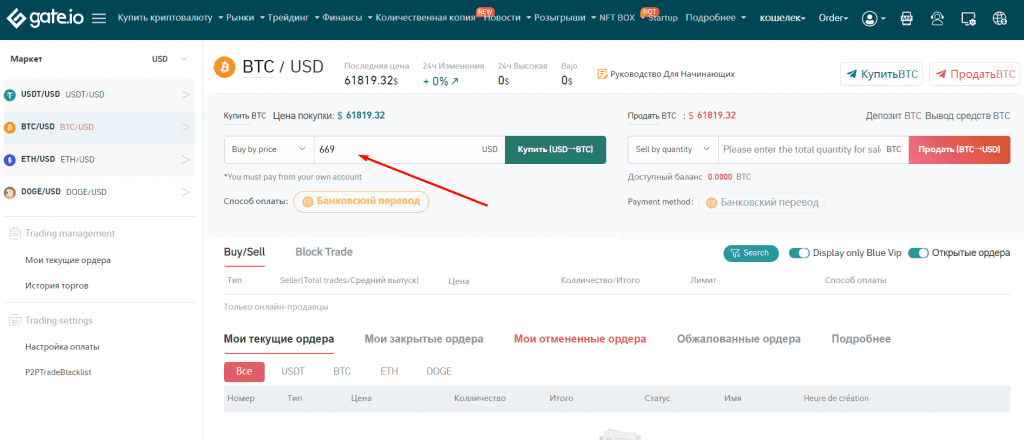Open Руководство Для Начинающих guide link
Image resolution: width=1024 pixels, height=440 pixels.
[x=672, y=74]
